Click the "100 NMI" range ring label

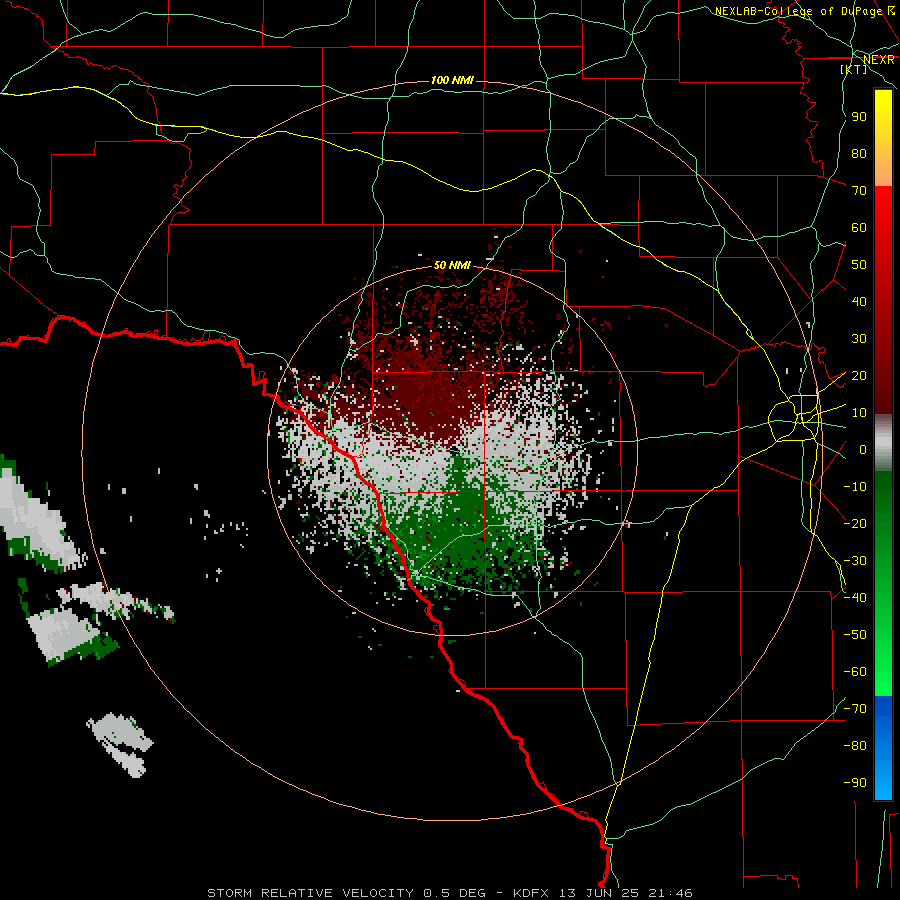click(452, 80)
